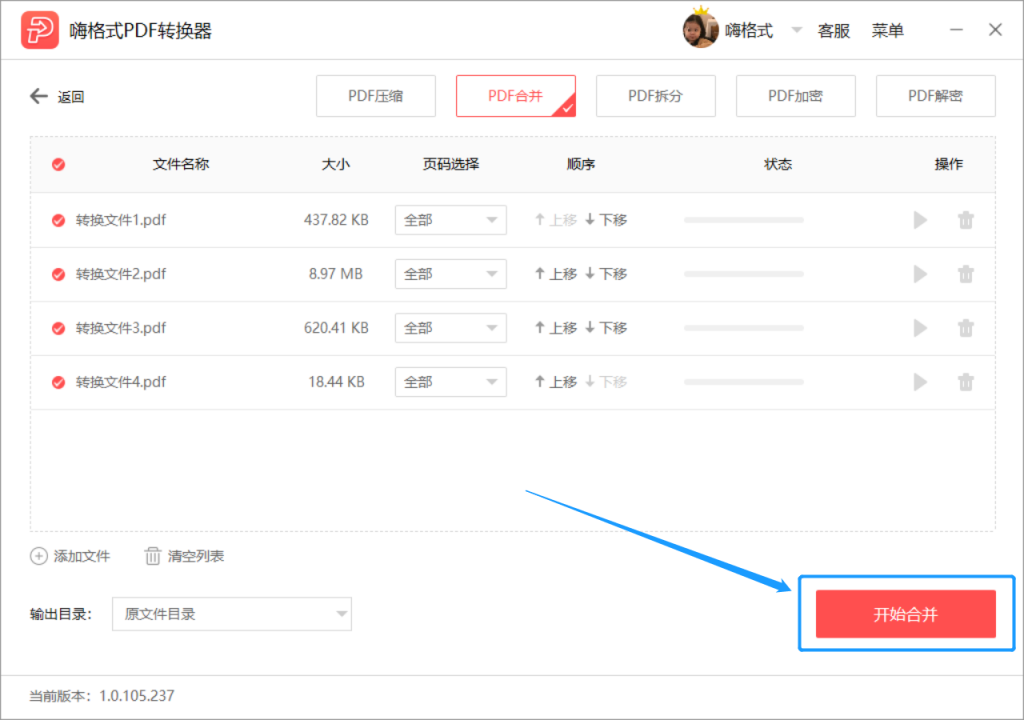Viewport: 1024px width, 720px height.
Task: Click the 18.44 KB size value
Action: tap(336, 382)
